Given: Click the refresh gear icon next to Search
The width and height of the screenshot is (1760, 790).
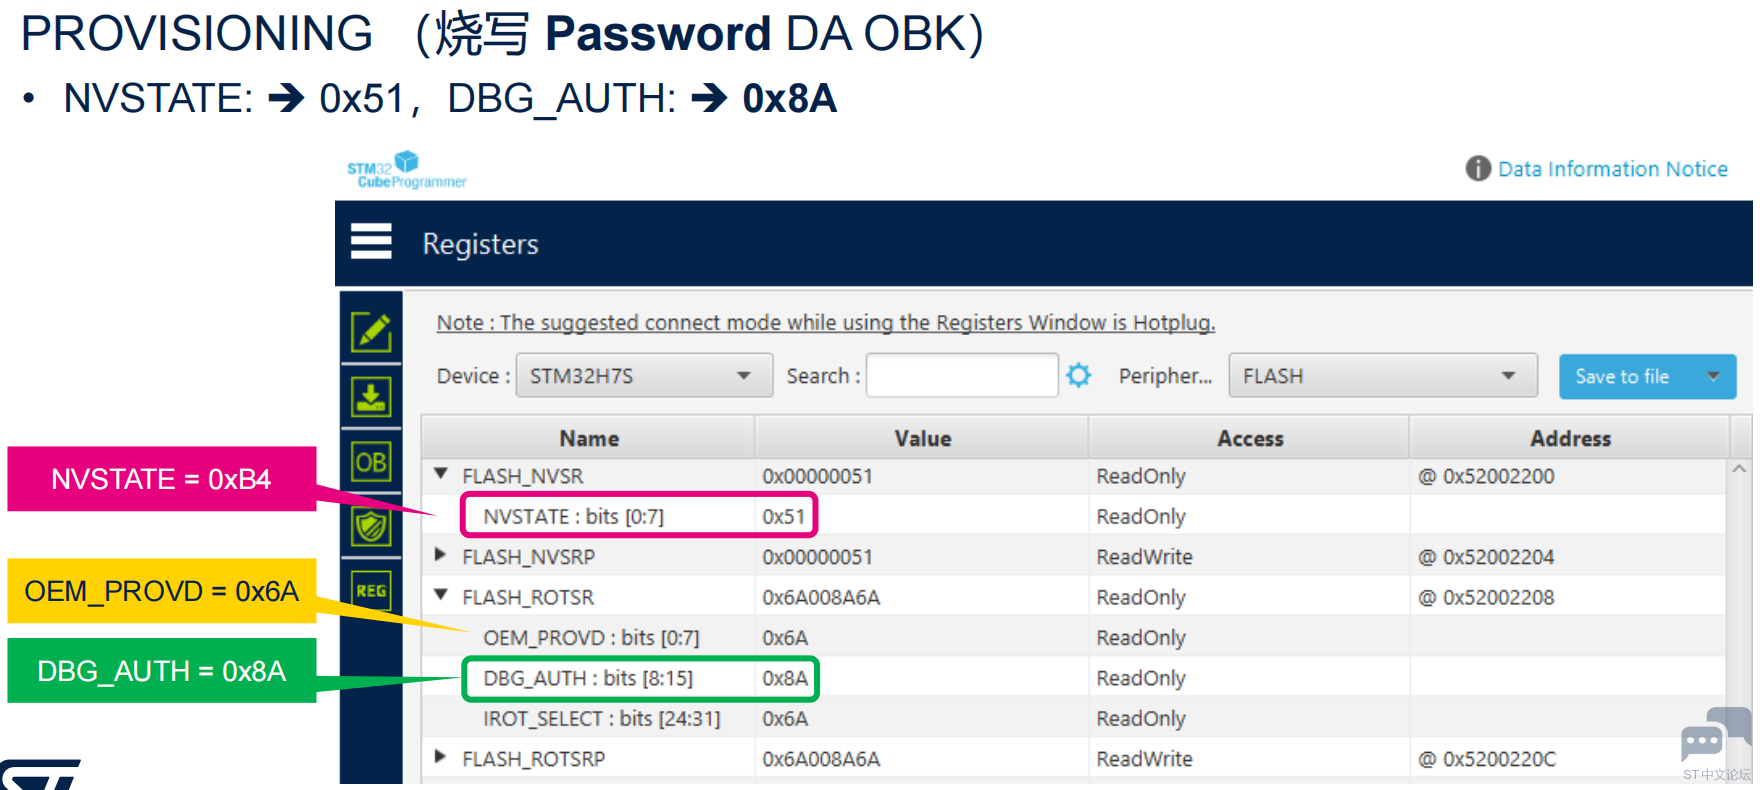Looking at the screenshot, I should pos(1079,375).
